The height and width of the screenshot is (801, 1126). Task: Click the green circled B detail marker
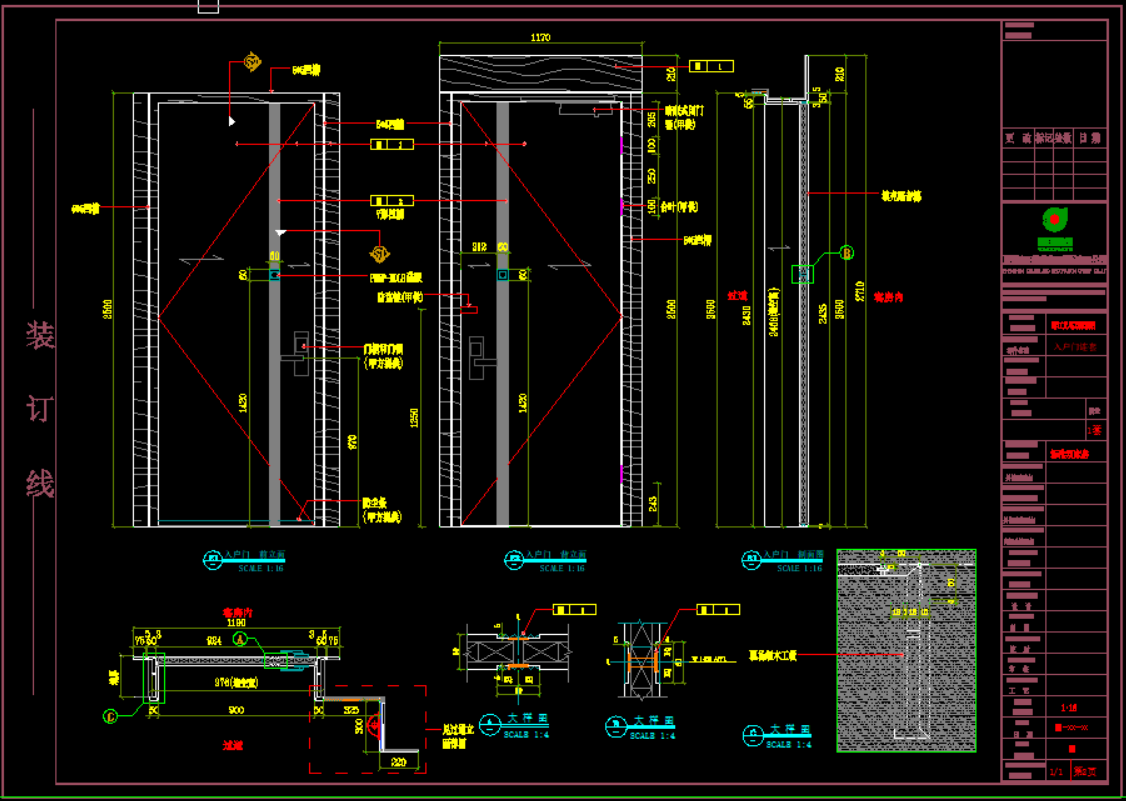(x=847, y=253)
